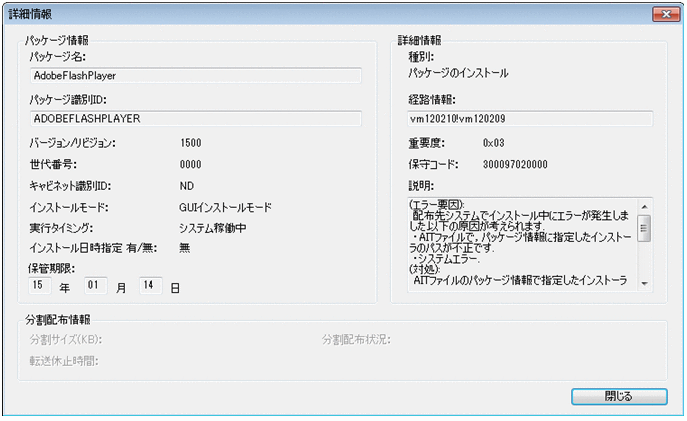Click the 重要度 value 0x03
The width and height of the screenshot is (687, 421).
(494, 143)
